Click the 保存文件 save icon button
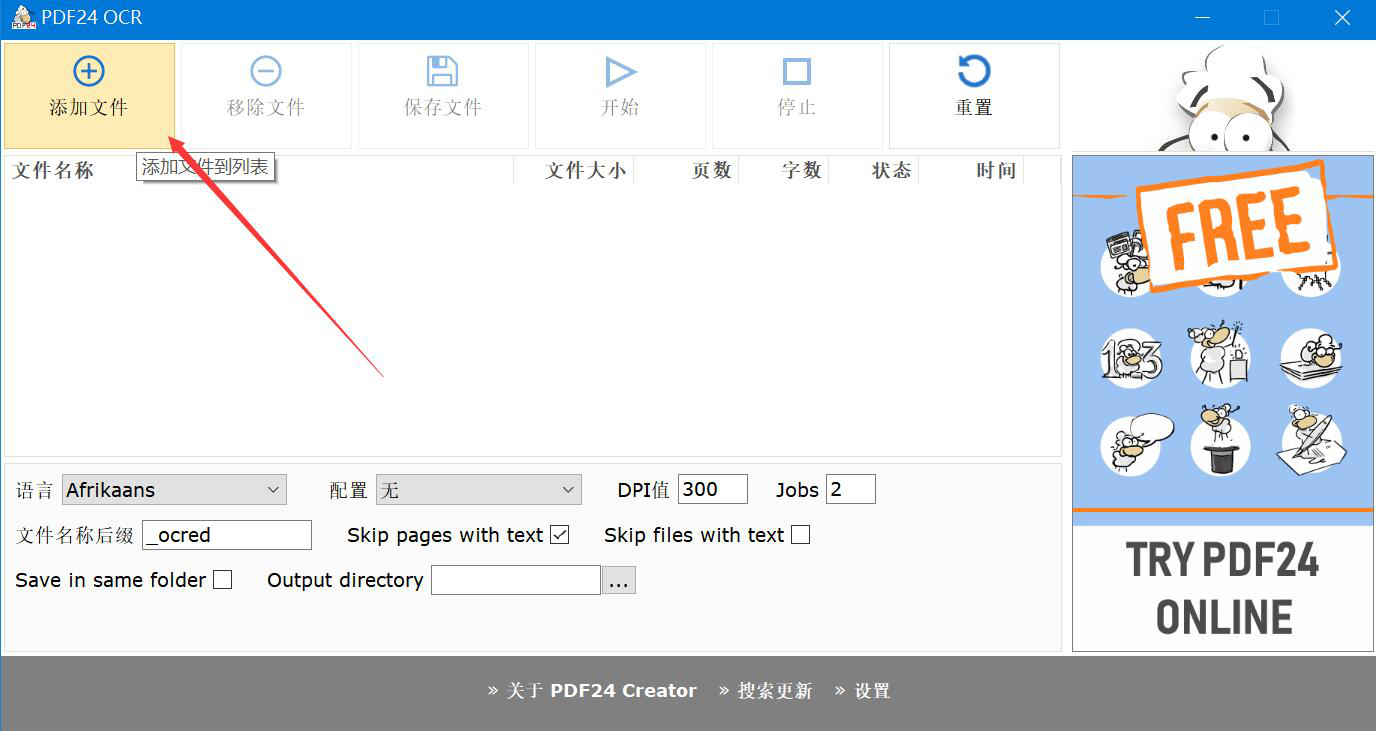Viewport: 1376px width, 731px height. (x=443, y=95)
